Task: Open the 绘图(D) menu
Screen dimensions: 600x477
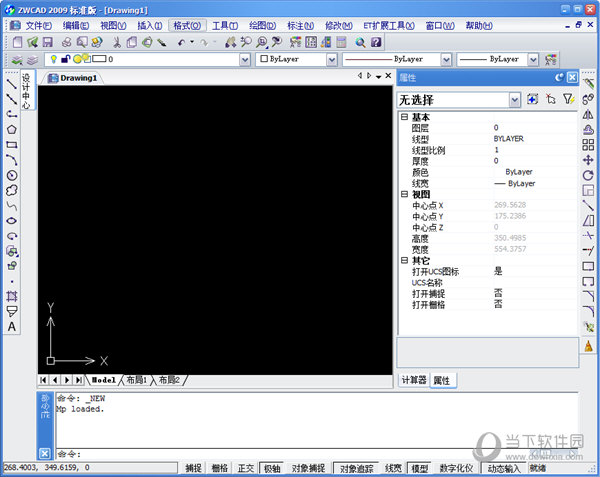Action: (x=262, y=26)
